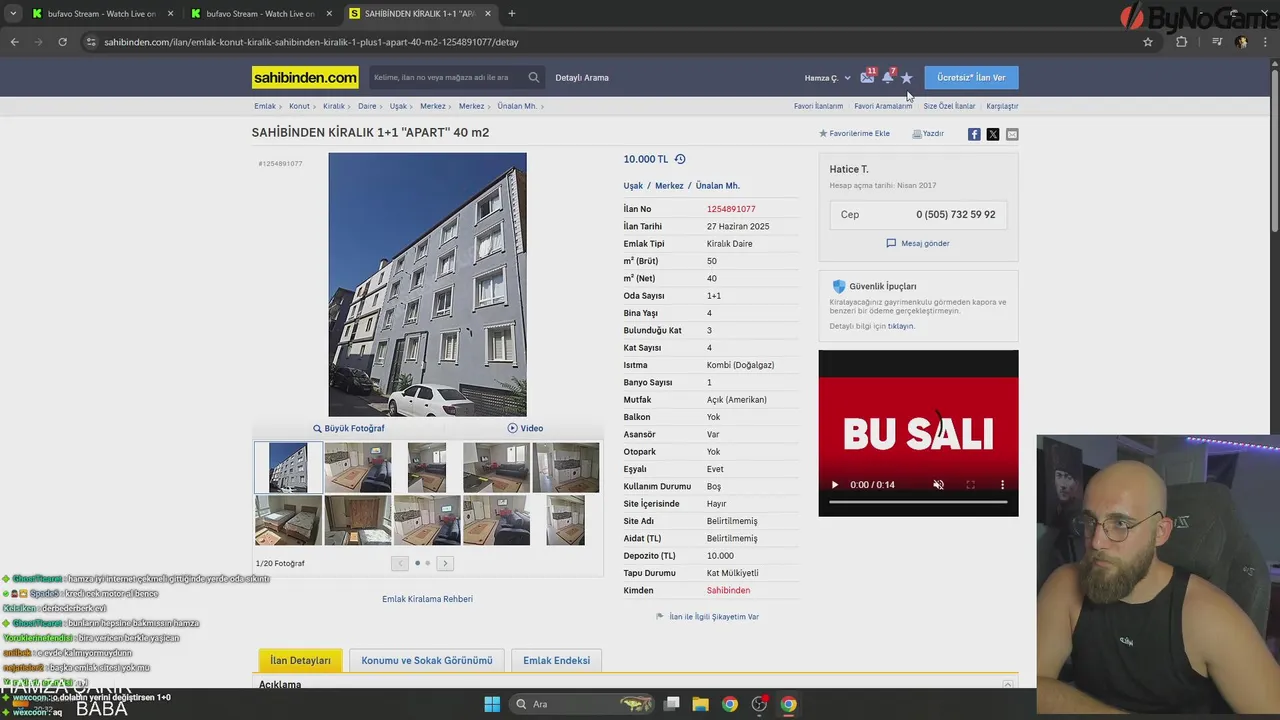
Task: Click Yazdır print link
Action: [x=928, y=133]
